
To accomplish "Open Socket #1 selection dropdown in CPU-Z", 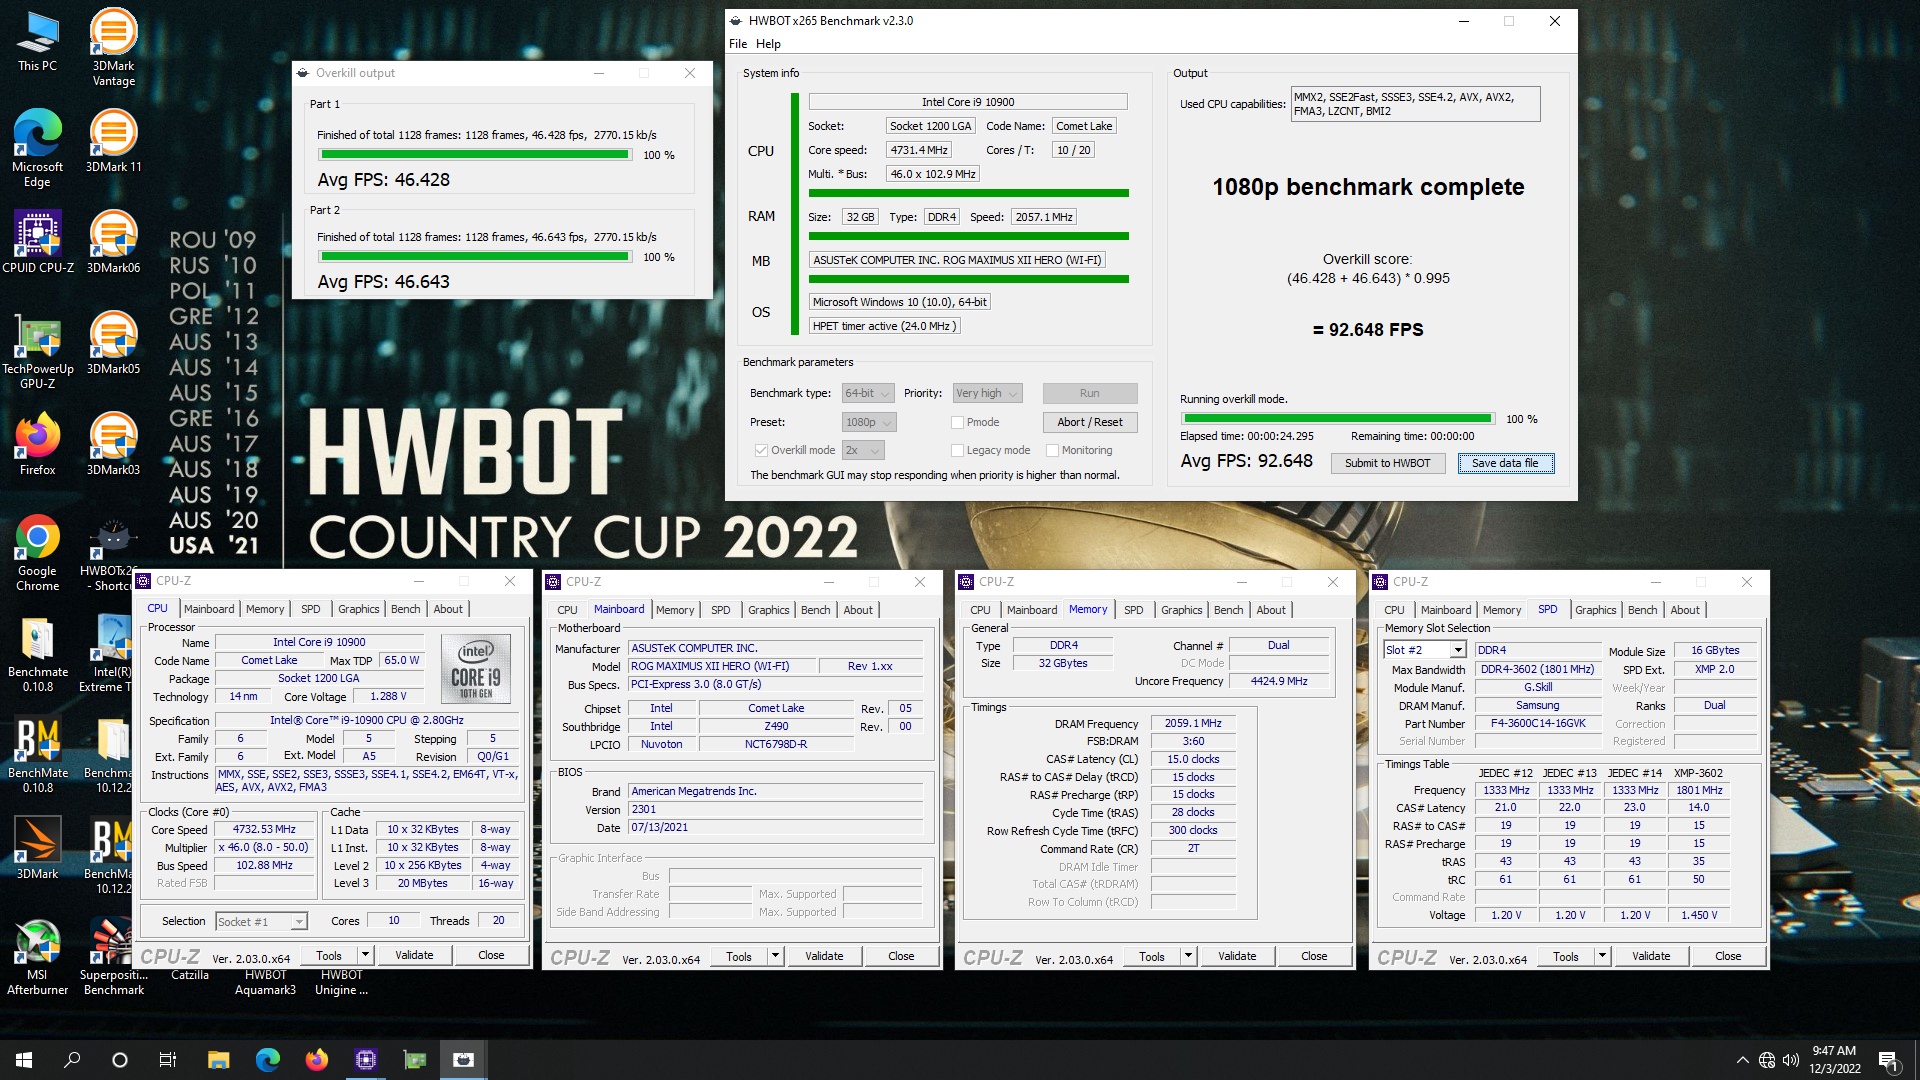I will [x=261, y=921].
